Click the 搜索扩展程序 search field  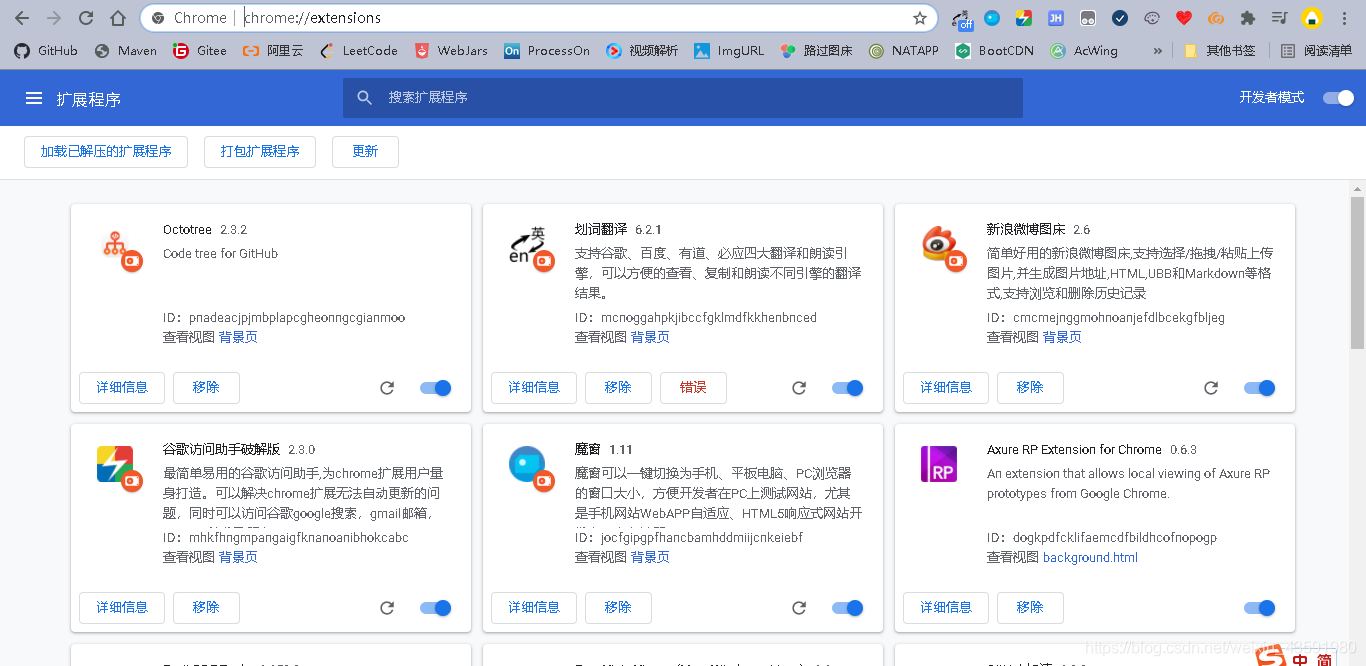click(x=683, y=98)
